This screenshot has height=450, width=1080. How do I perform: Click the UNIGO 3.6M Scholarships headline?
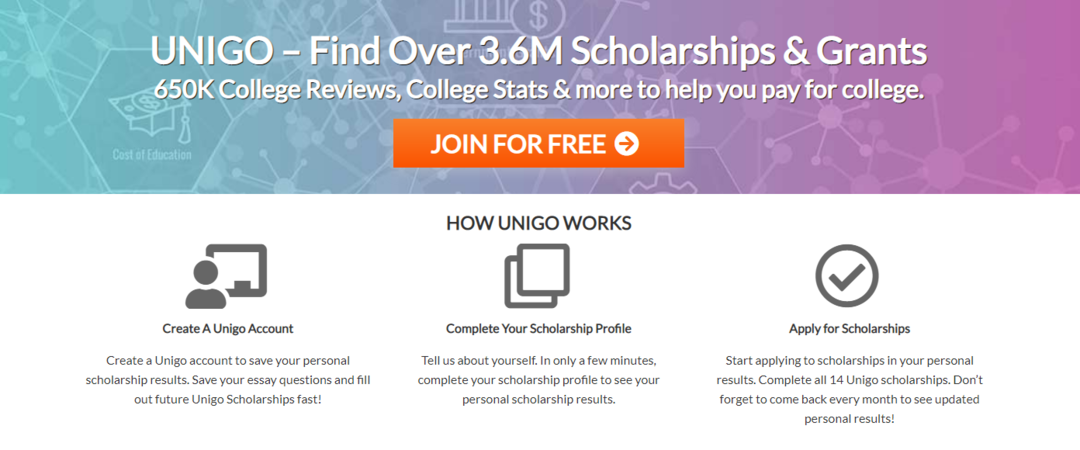tap(539, 52)
